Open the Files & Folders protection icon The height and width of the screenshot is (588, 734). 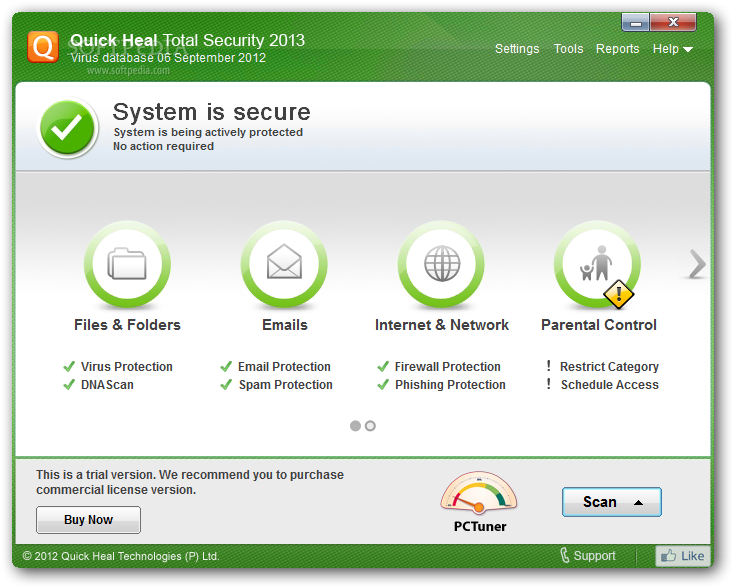tap(127, 265)
